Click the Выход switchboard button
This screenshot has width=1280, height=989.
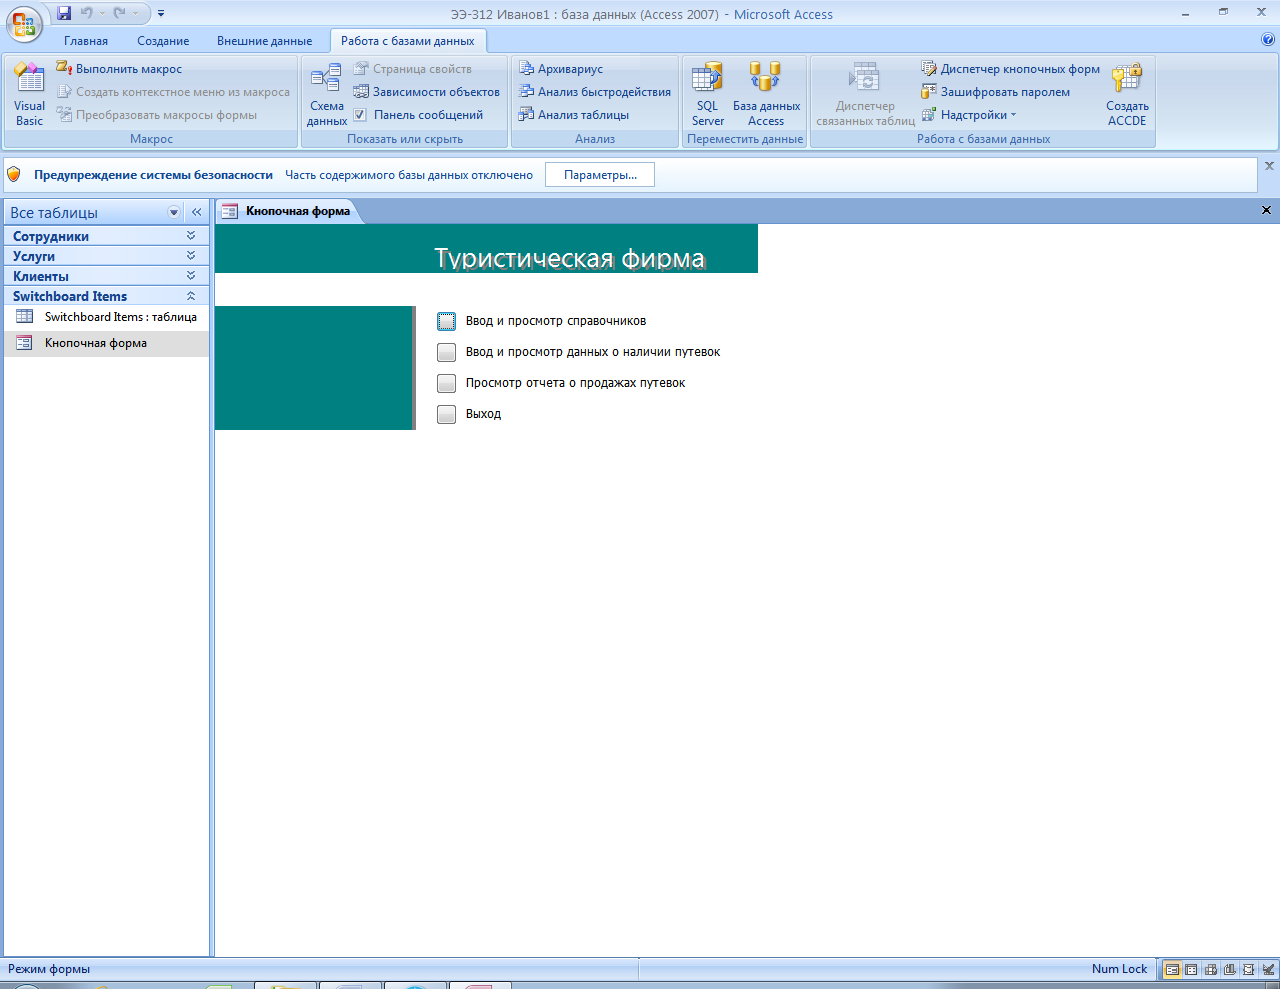pyautogui.click(x=447, y=414)
